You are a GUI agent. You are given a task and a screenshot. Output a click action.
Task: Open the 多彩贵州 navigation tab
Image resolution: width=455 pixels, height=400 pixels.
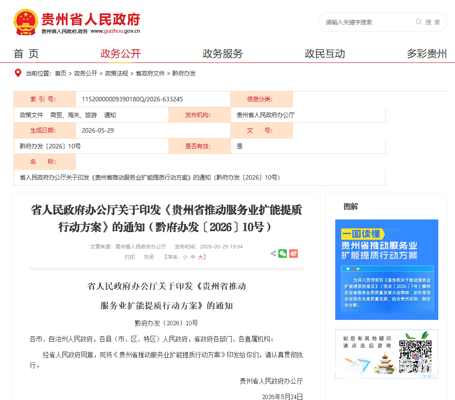(x=427, y=53)
